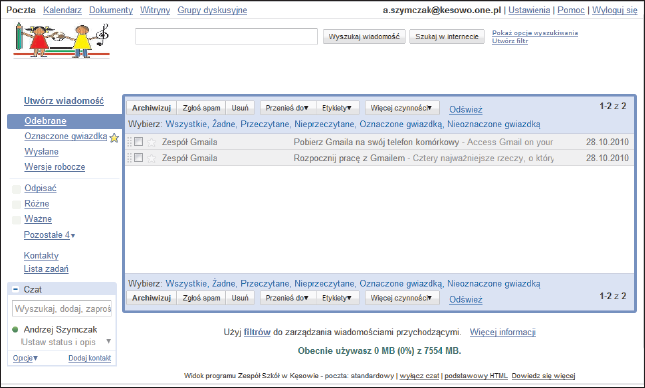This screenshot has width=645, height=388.
Task: Click green status dot of Andrzej Szymczak
Action: 15,330
